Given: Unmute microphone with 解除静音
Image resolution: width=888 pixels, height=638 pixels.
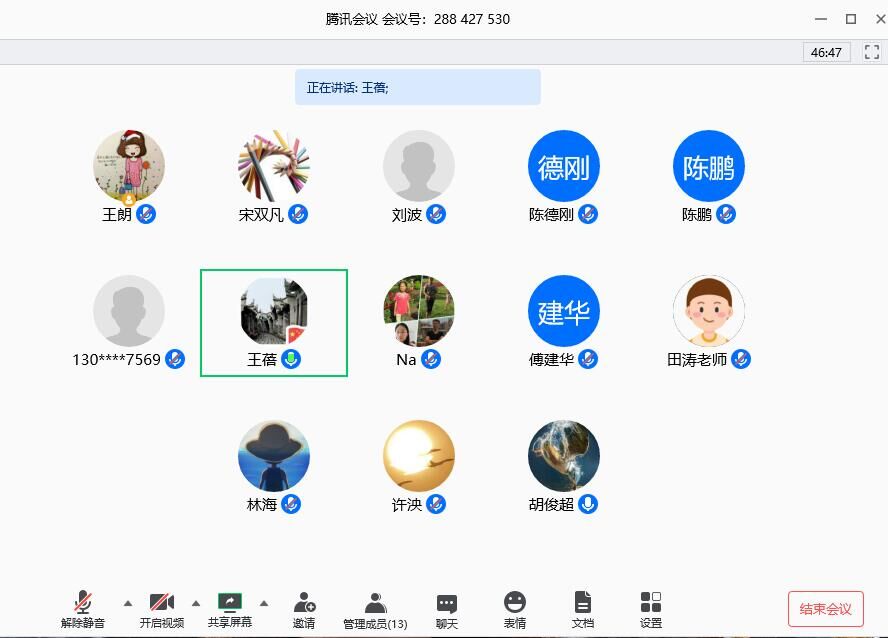Looking at the screenshot, I should (83, 608).
